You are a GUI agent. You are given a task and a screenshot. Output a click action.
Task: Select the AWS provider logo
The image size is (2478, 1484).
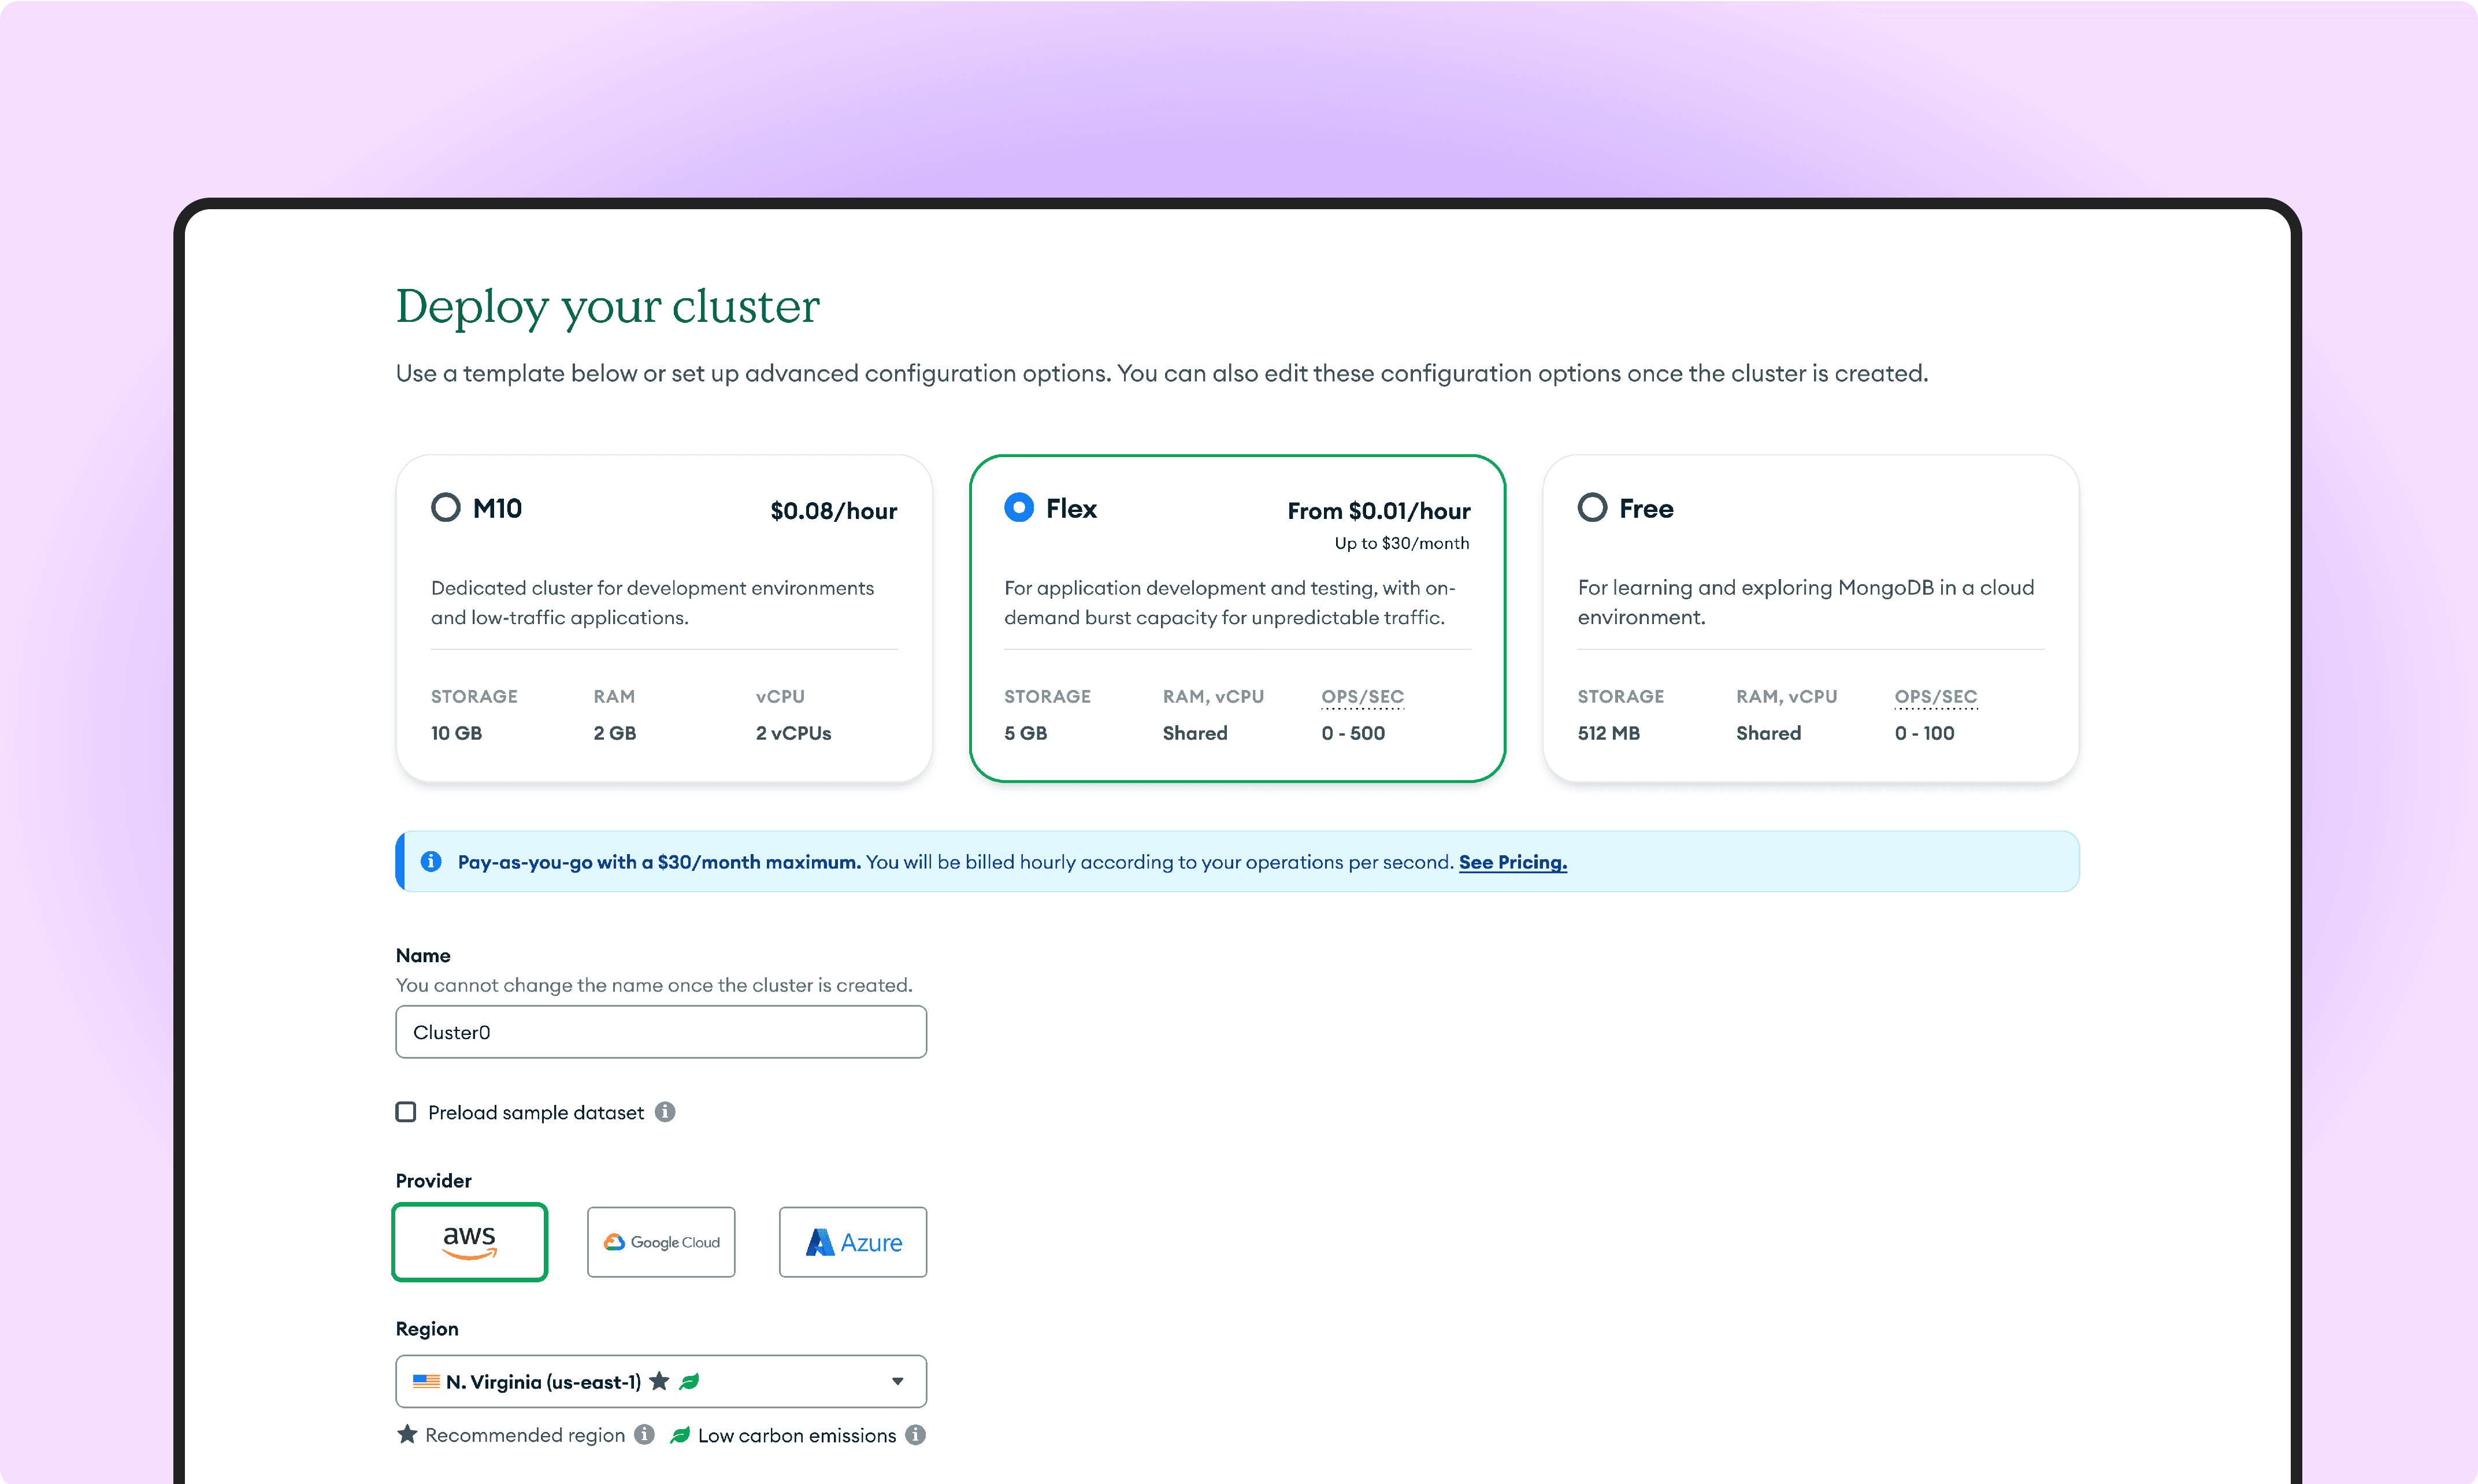469,1241
